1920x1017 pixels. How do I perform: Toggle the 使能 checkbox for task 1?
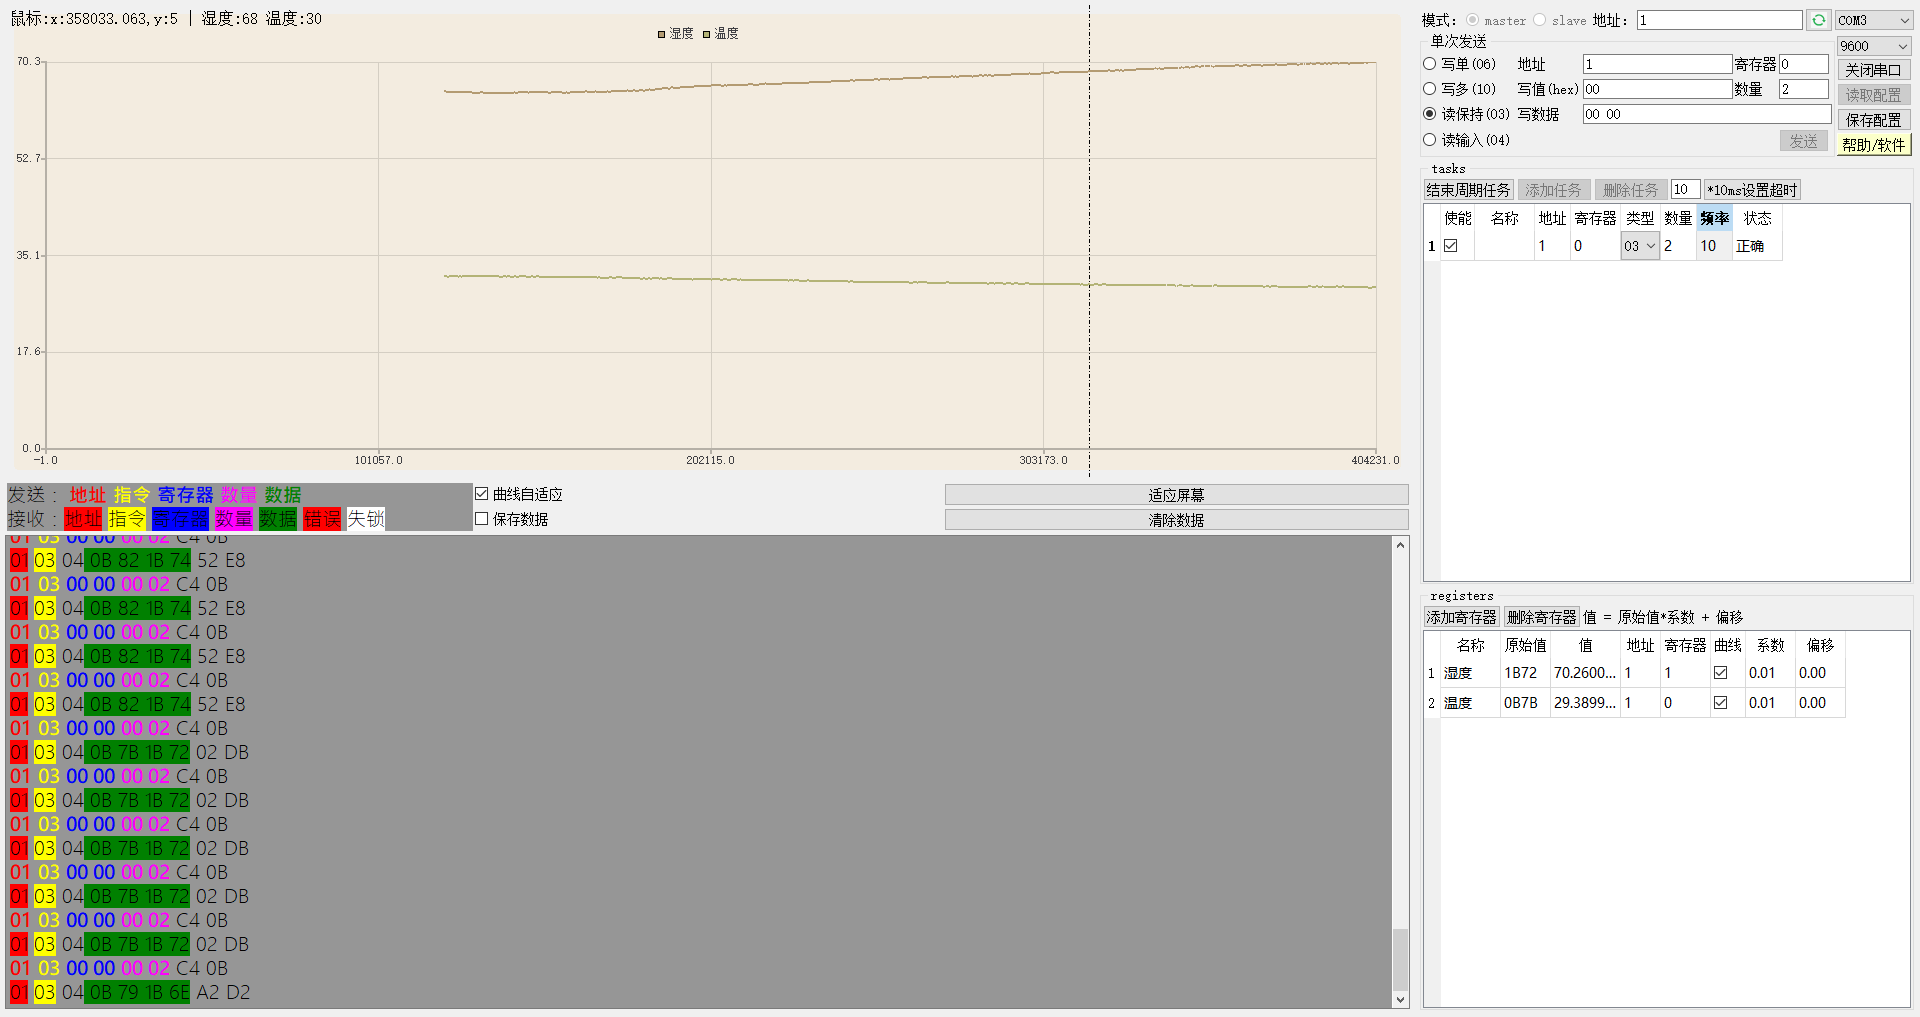coord(1452,245)
